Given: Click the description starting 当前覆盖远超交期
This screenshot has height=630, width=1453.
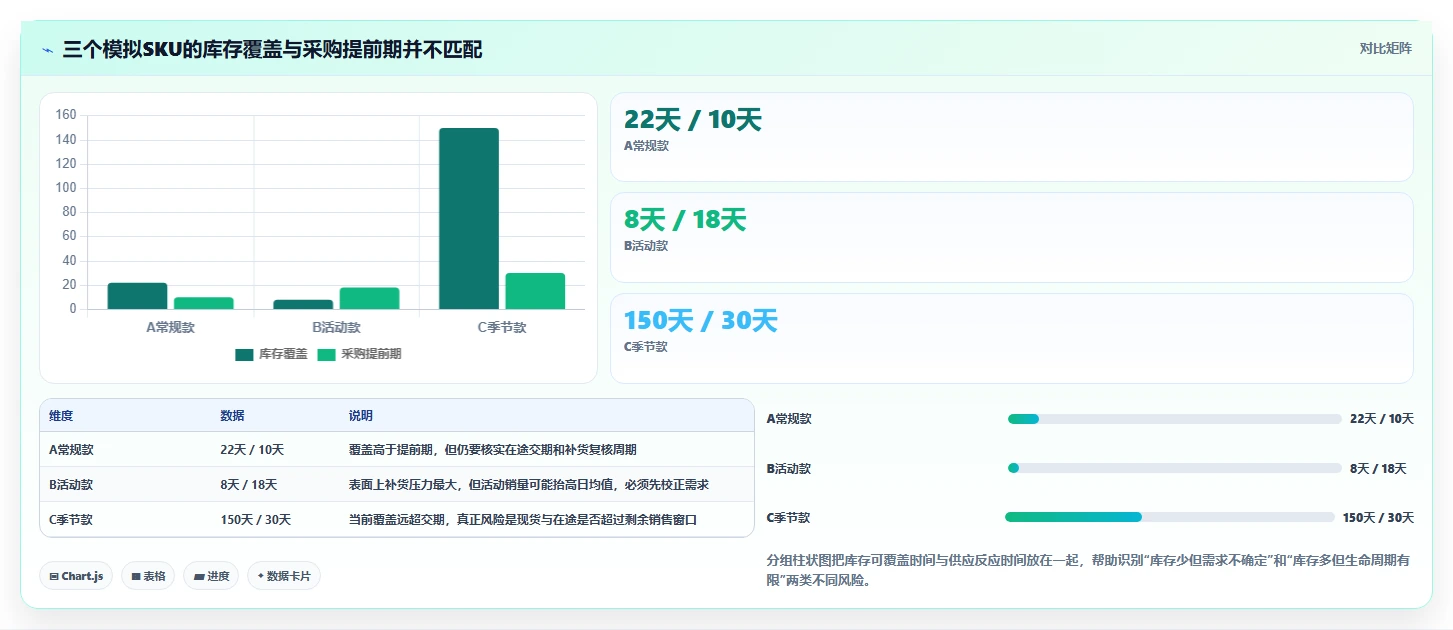Looking at the screenshot, I should tap(522, 520).
